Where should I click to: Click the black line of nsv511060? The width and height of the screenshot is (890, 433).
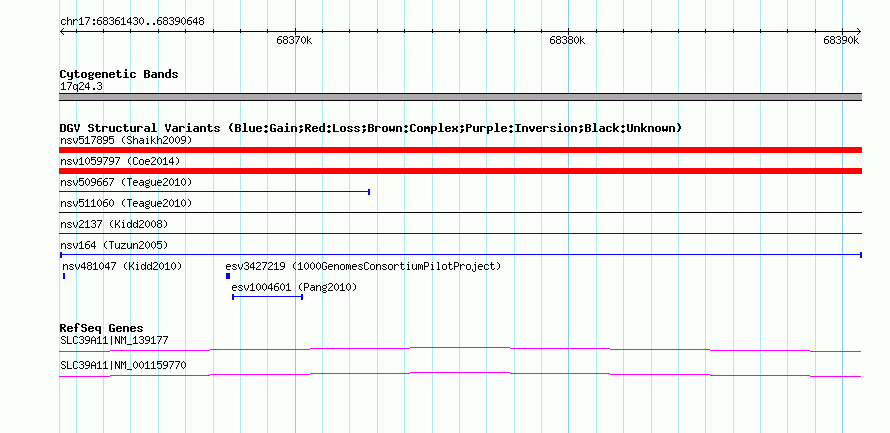460,212
